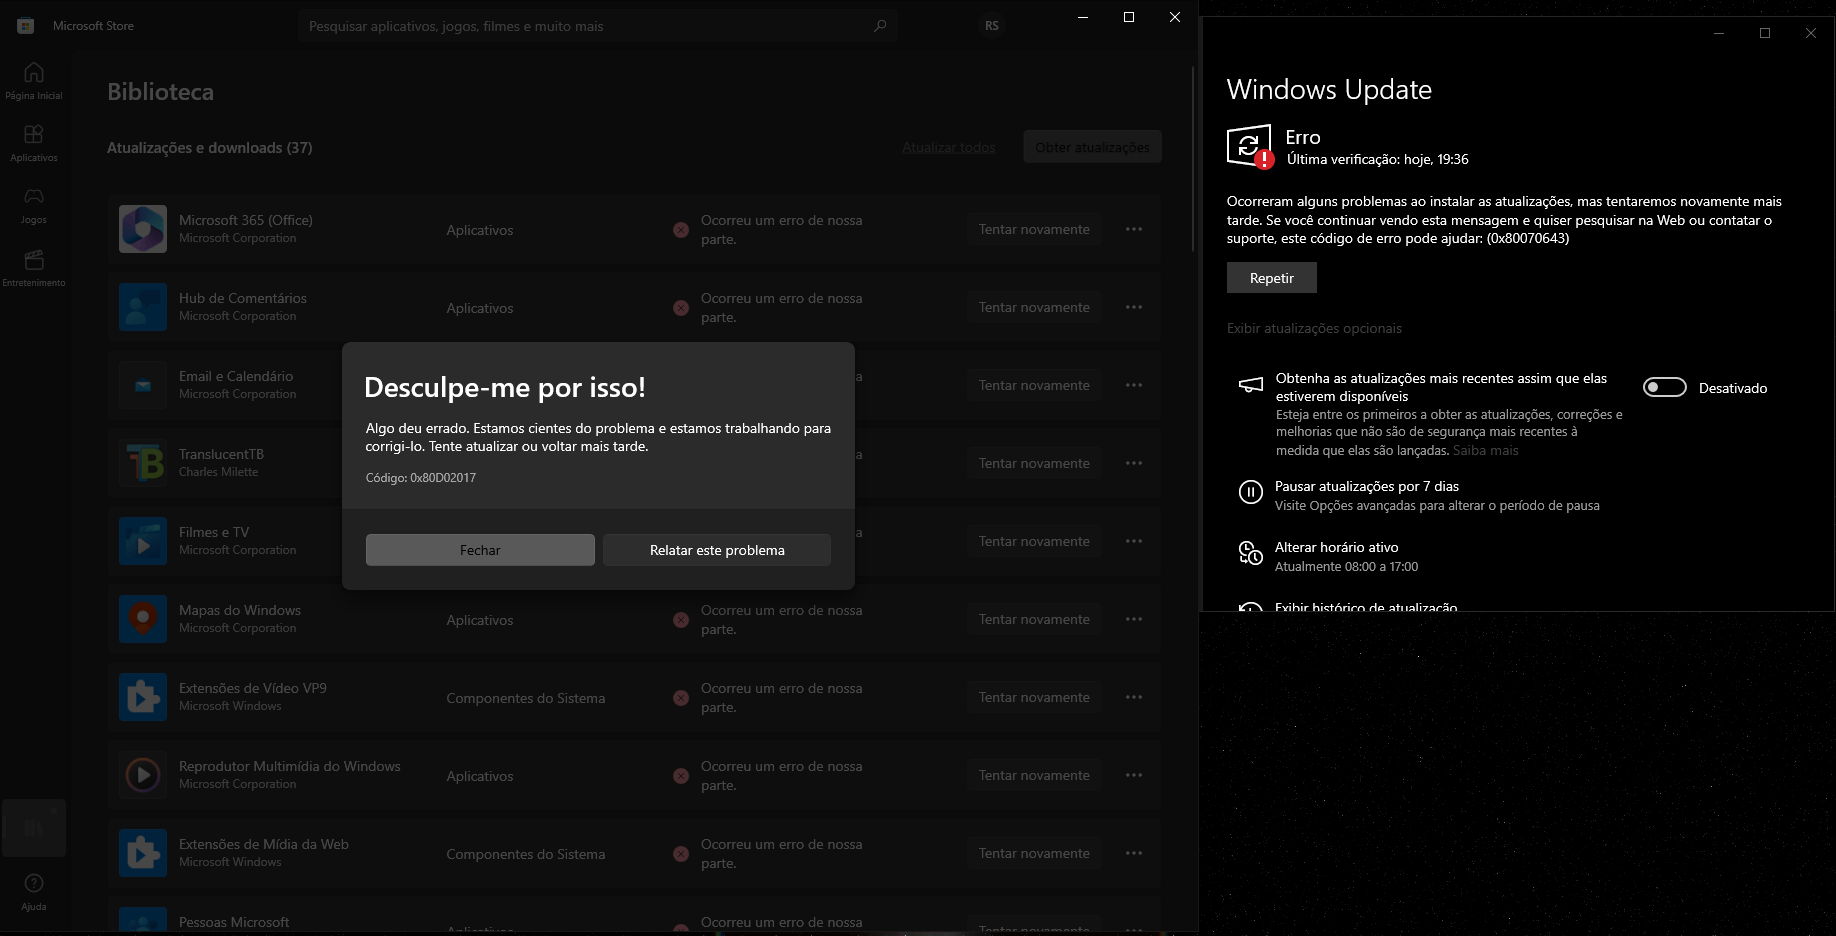Click the megaphone icon in Windows Update
The width and height of the screenshot is (1836, 936).
1251,385
